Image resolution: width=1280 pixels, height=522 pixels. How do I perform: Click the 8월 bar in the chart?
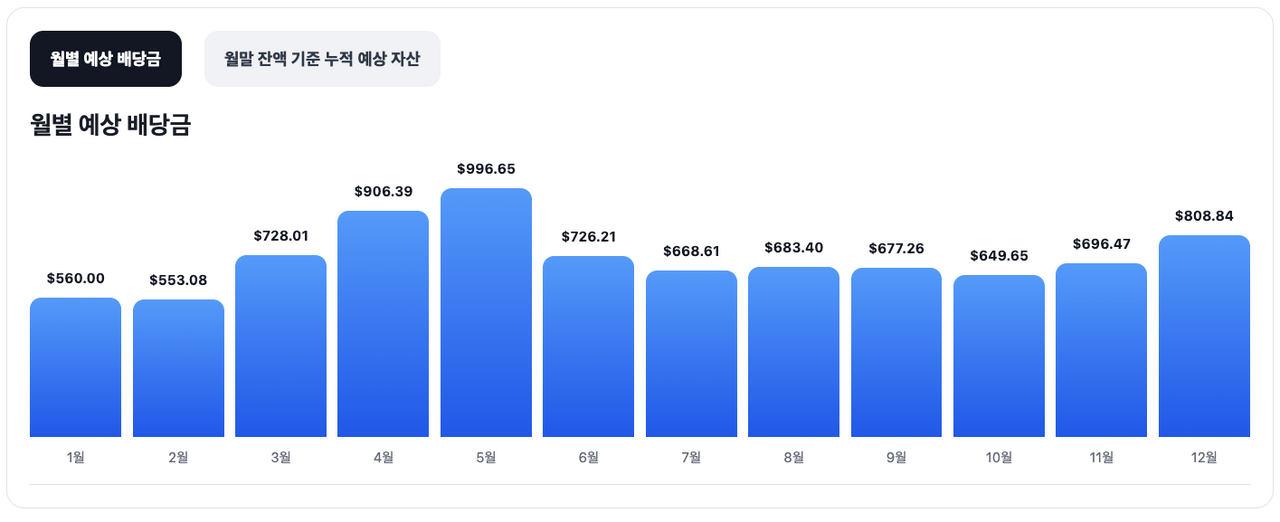click(x=794, y=352)
